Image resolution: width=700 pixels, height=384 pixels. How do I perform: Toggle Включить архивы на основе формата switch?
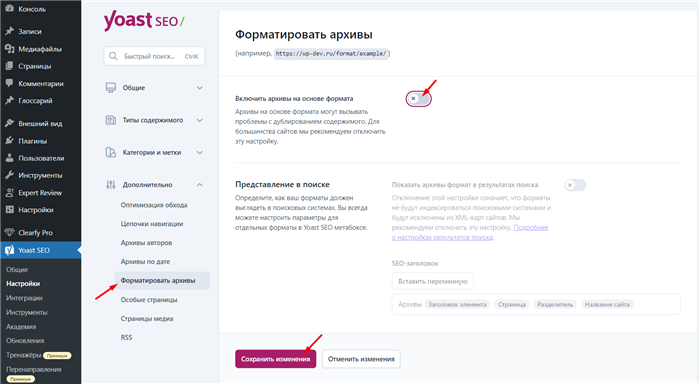pos(419,99)
